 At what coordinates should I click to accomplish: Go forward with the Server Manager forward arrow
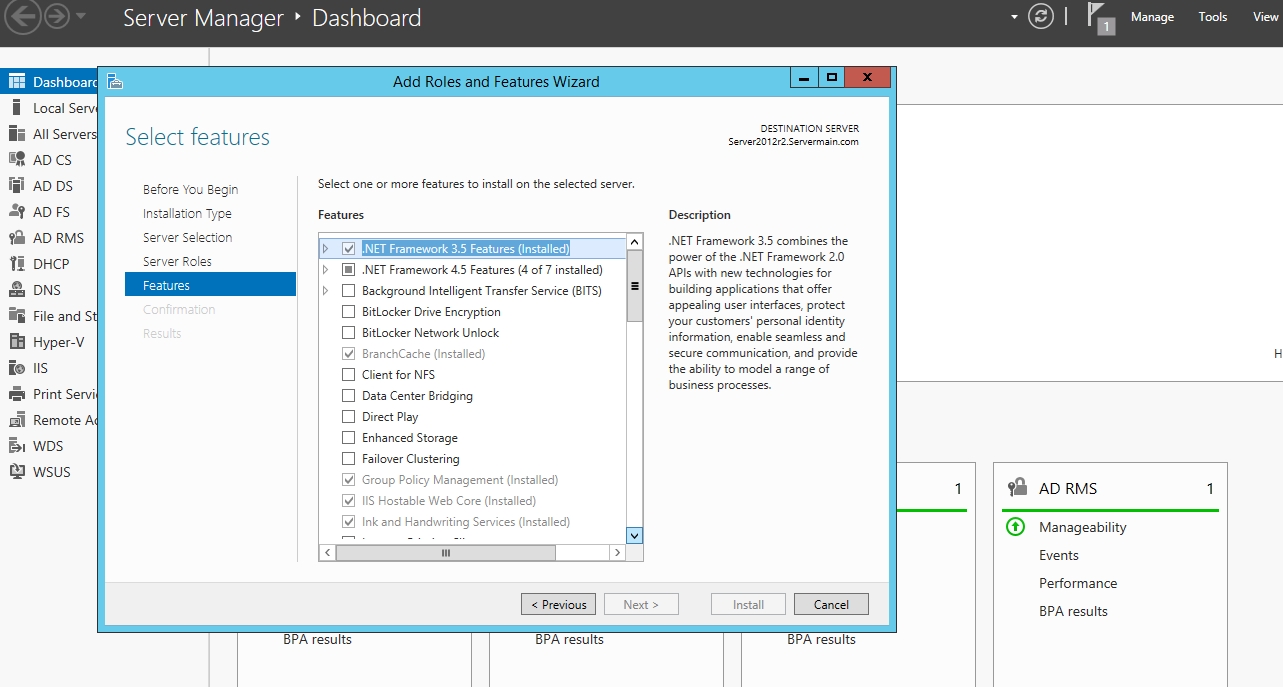click(x=56, y=16)
